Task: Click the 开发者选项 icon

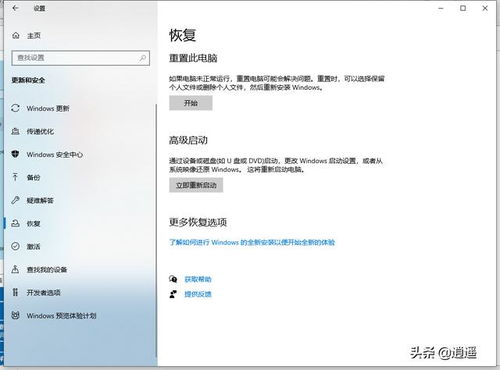Action: pyautogui.click(x=15, y=292)
